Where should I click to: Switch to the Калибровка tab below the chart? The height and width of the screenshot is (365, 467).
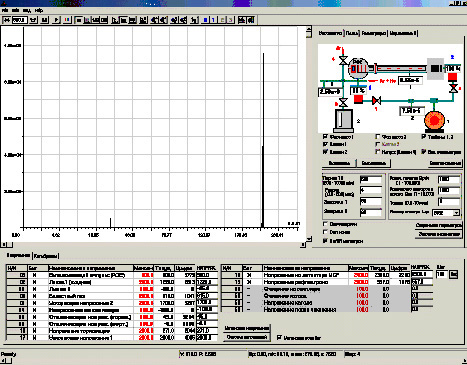[46, 256]
